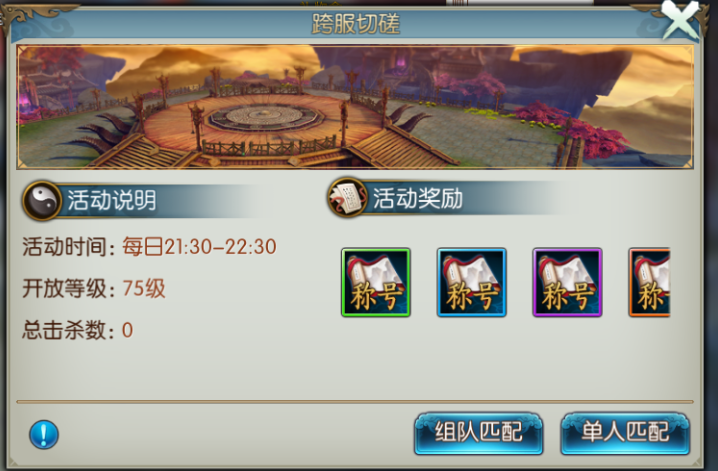Screen dimensions: 718x471
Task: Click the scroll icon beside 活动奖励
Action: coord(348,198)
